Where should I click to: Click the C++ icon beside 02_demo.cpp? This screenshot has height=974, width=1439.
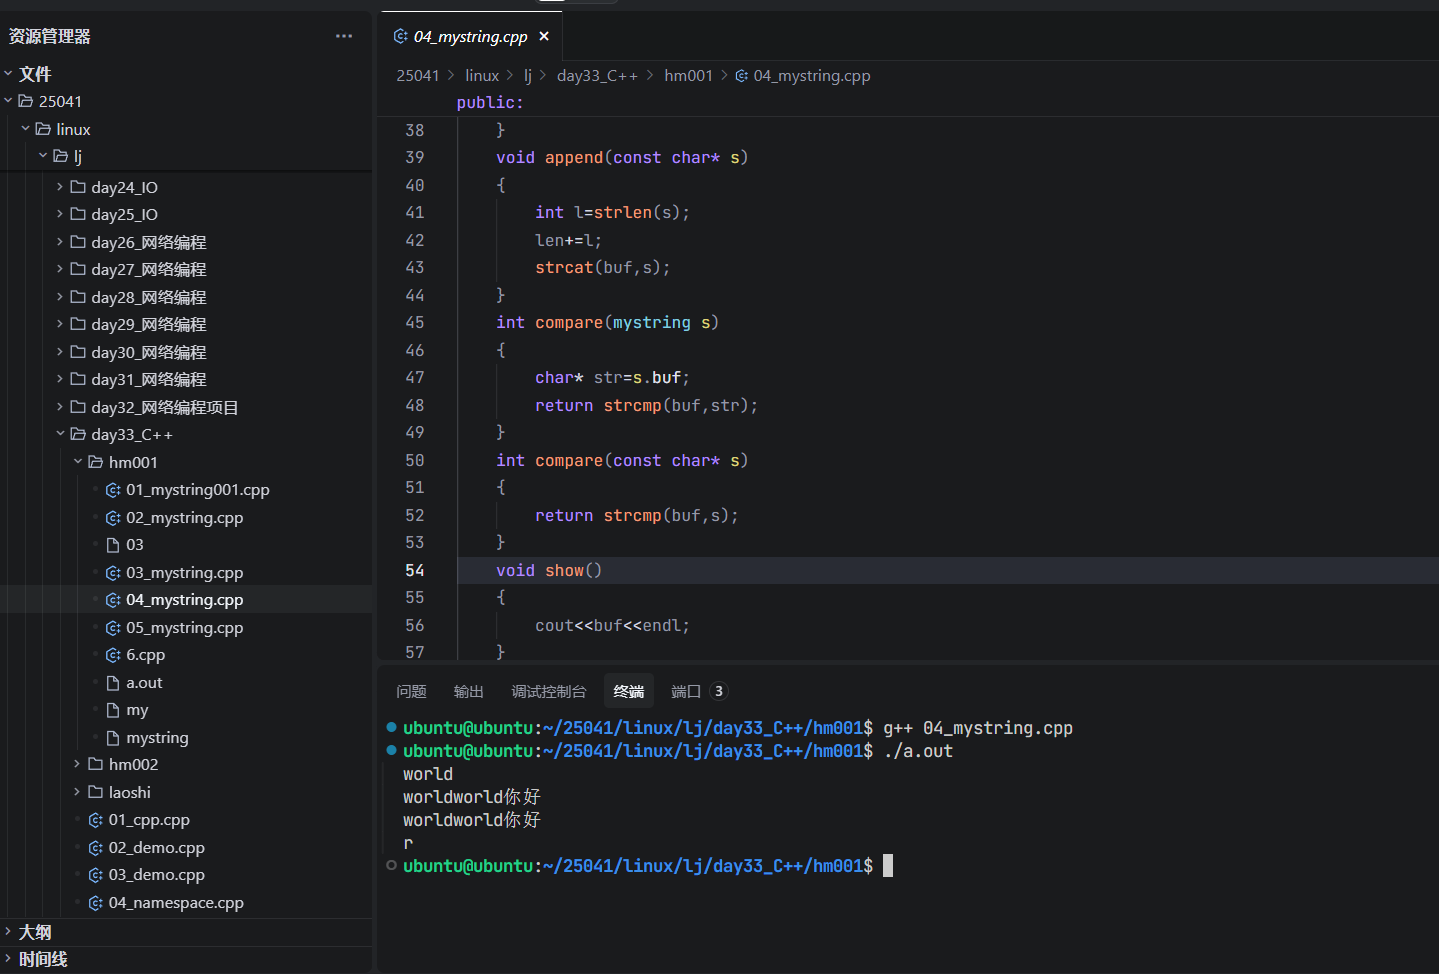[x=96, y=848]
